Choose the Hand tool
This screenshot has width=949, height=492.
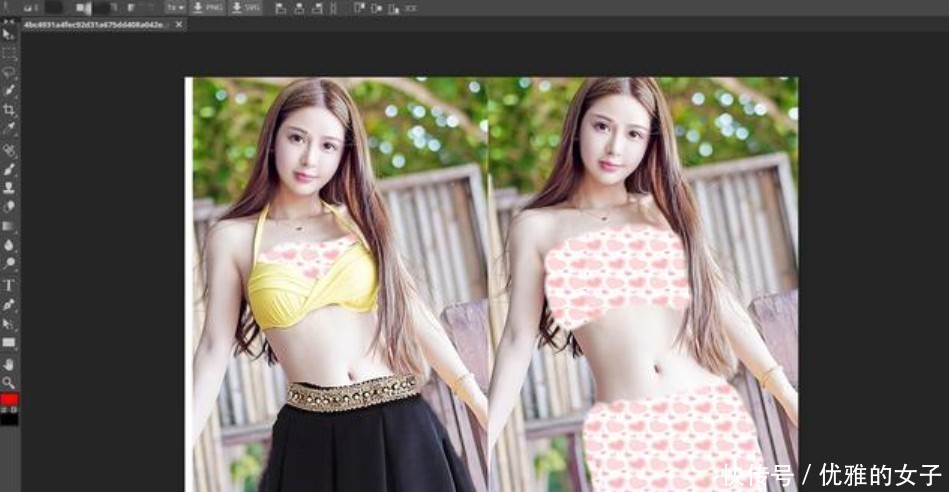(x=9, y=364)
